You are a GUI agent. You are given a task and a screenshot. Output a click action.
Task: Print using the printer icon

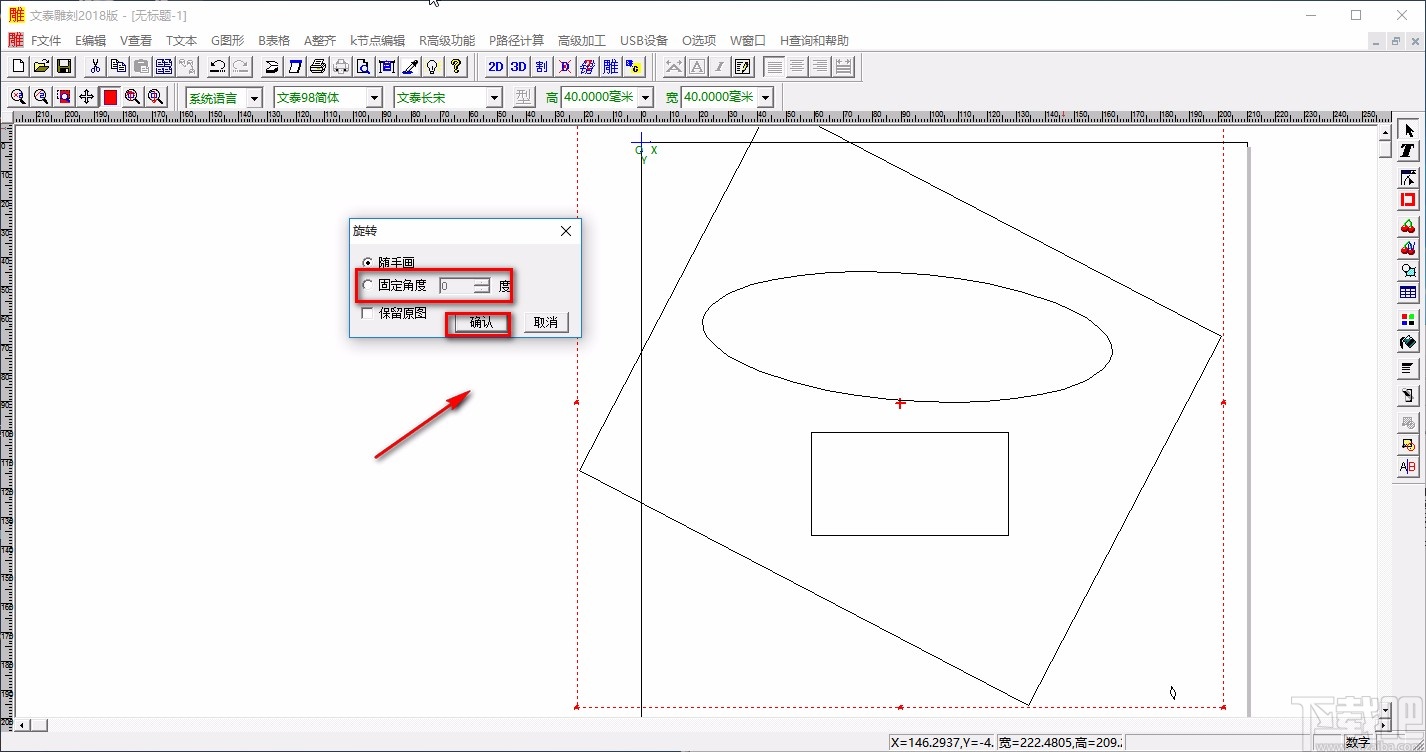click(x=318, y=67)
